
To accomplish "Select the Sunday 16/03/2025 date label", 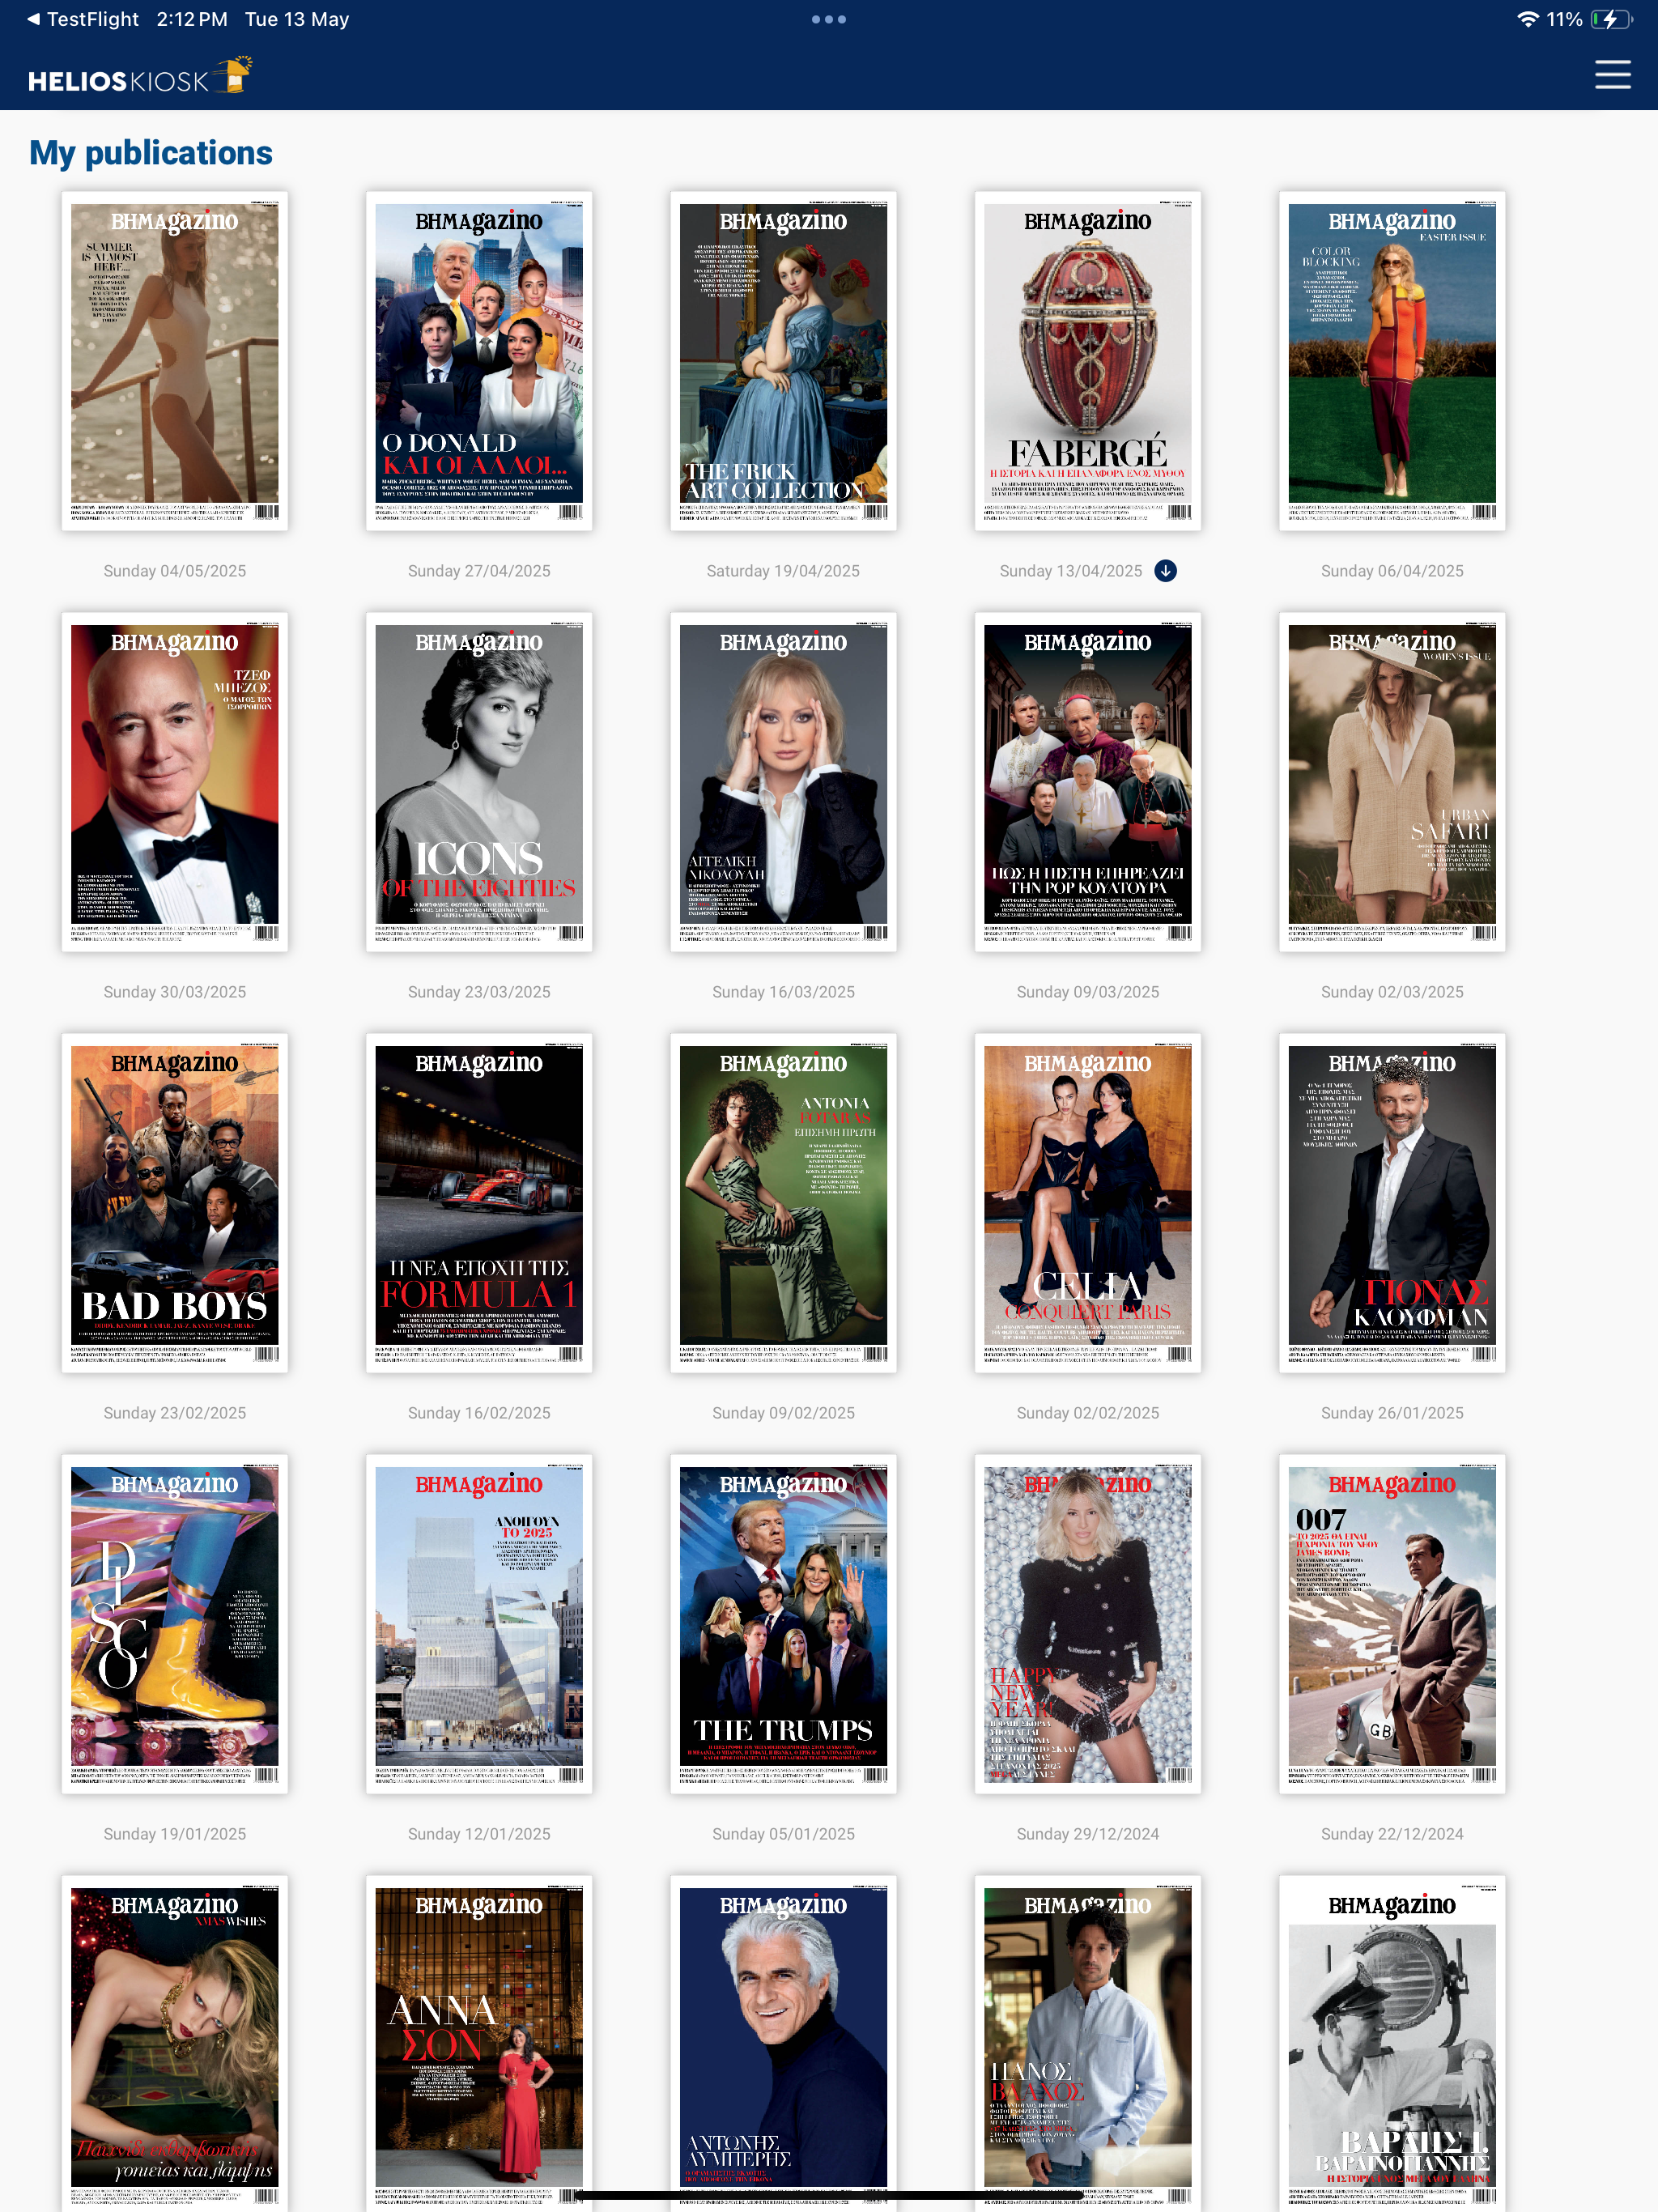I will pyautogui.click(x=783, y=992).
